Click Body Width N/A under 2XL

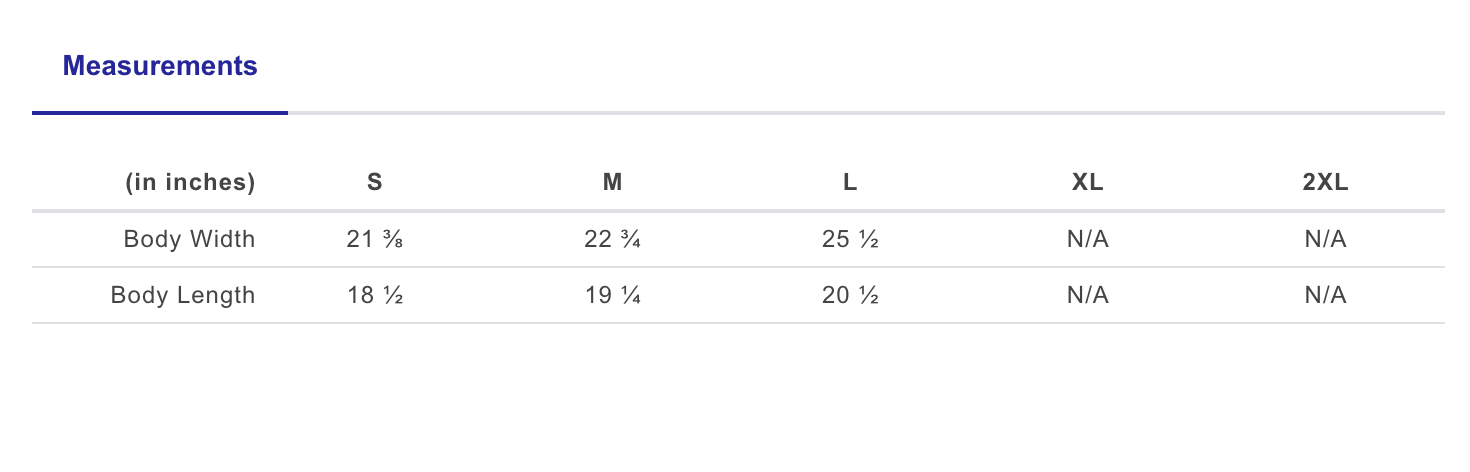pyautogui.click(x=1326, y=240)
